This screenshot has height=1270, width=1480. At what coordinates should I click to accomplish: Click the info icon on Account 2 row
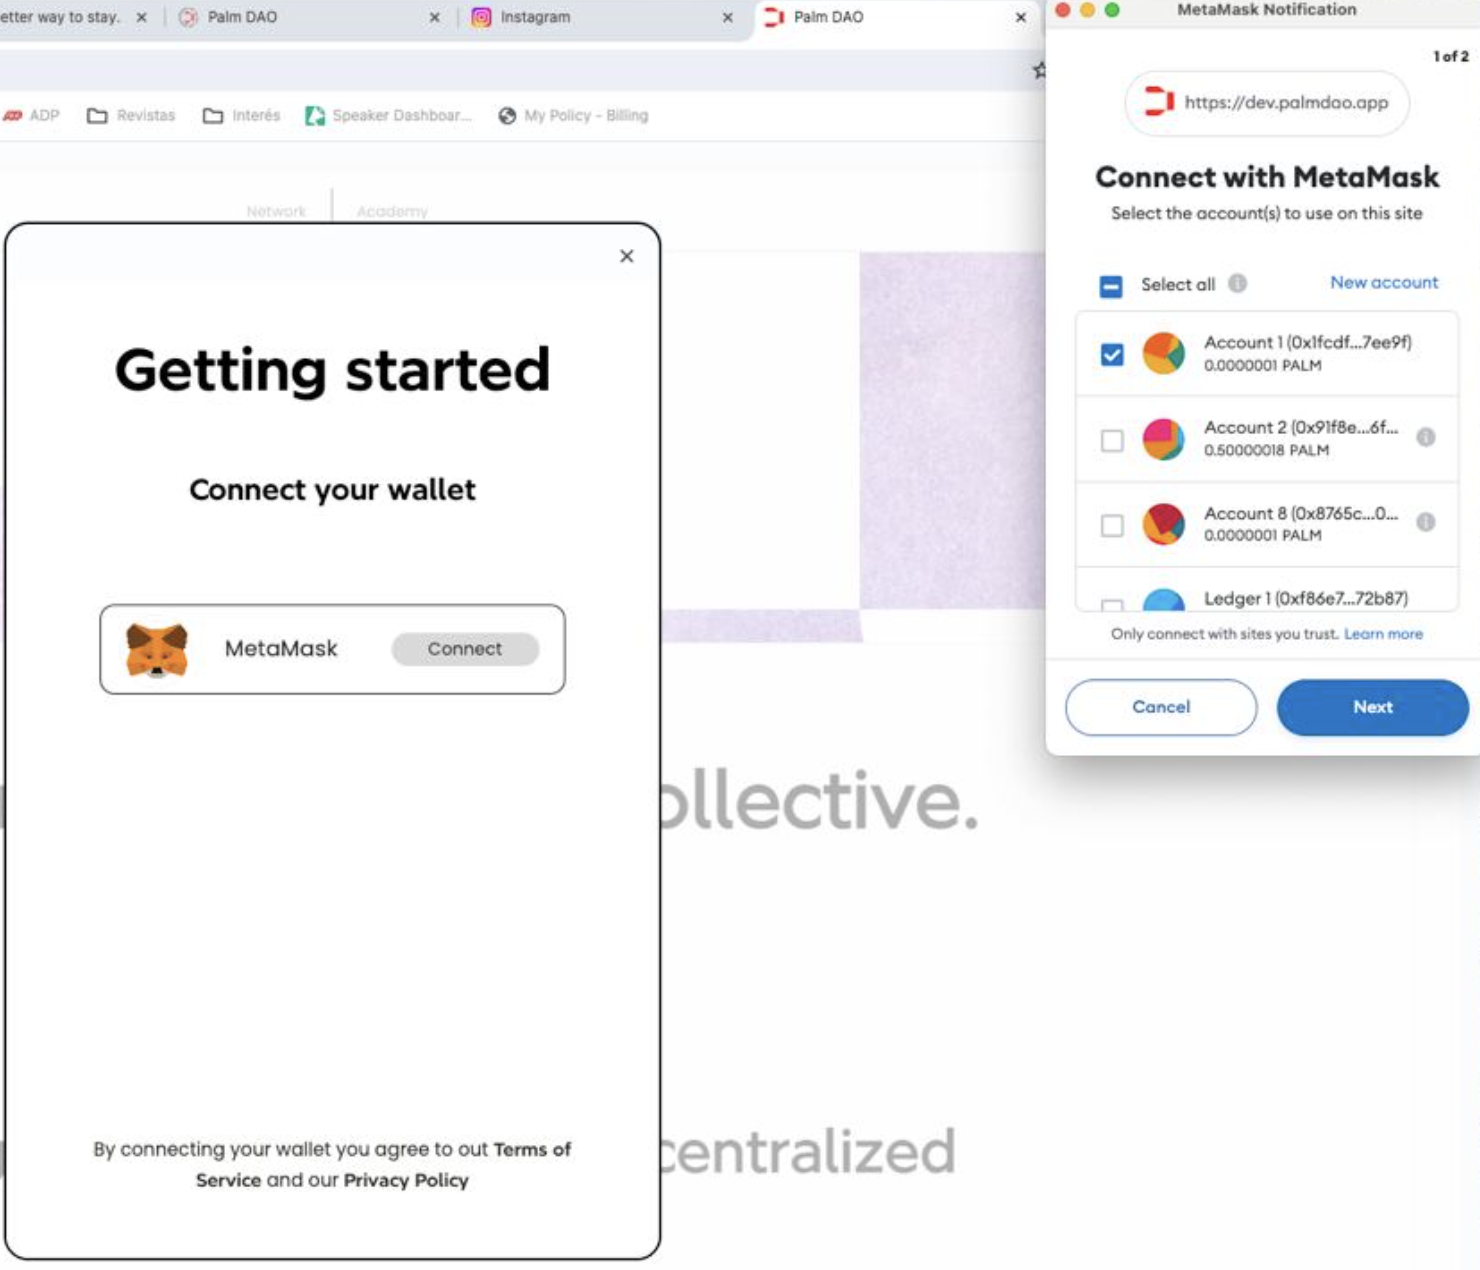[1426, 437]
